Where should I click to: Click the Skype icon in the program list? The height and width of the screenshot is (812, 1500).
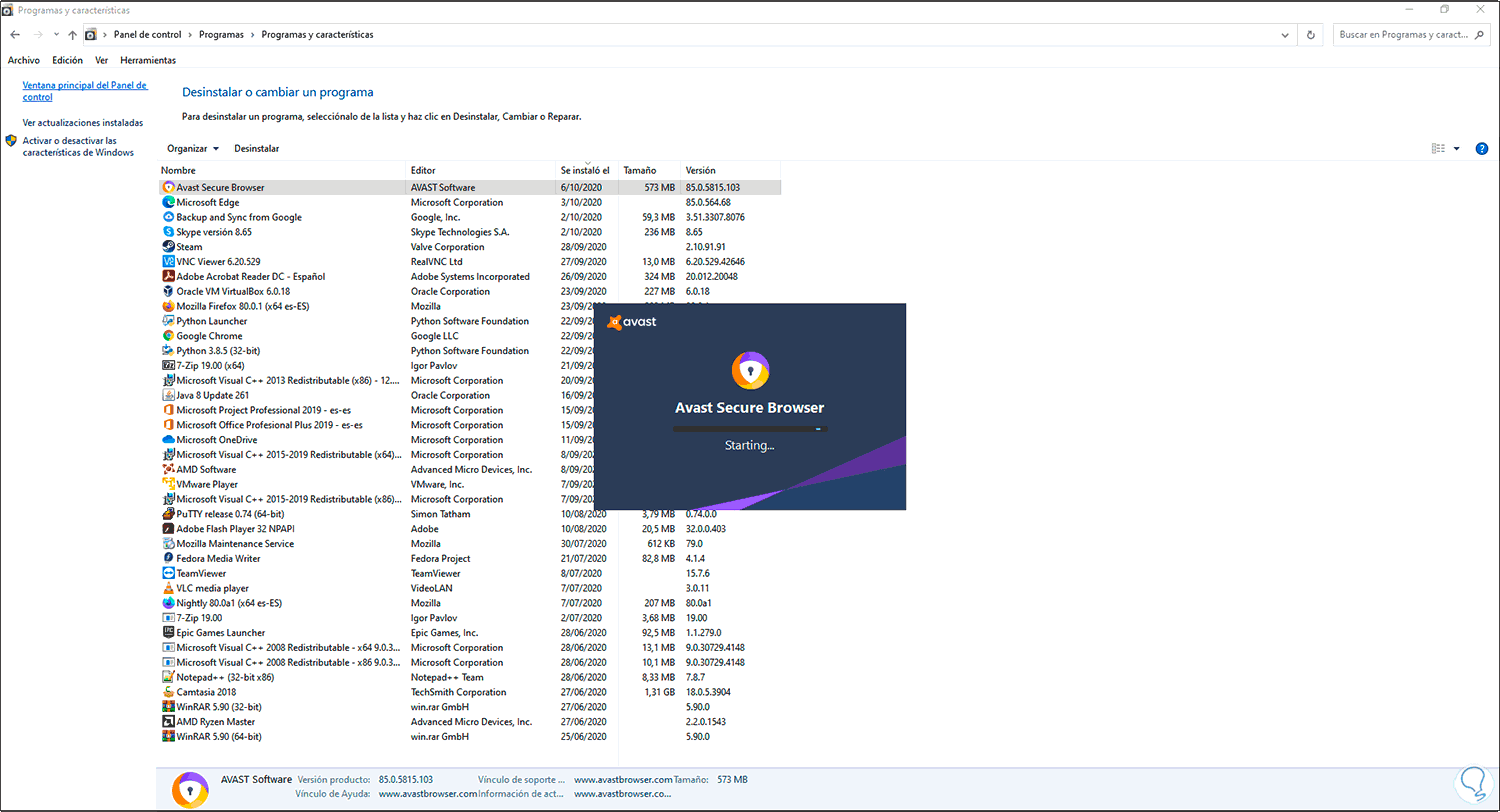(166, 232)
